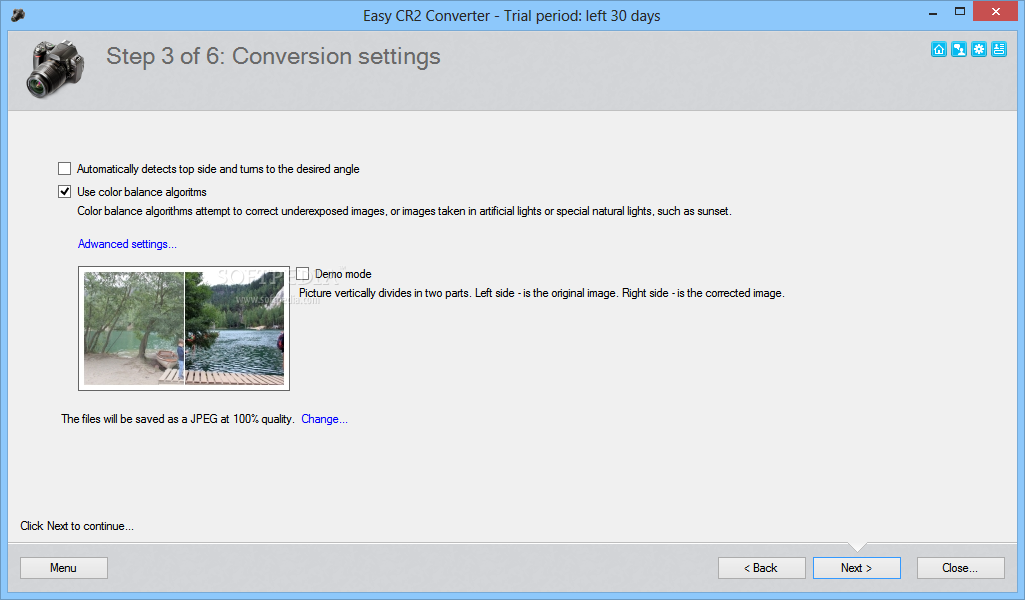Click the feedback speech-bubble person icon
This screenshot has width=1025, height=600.
pos(959,49)
